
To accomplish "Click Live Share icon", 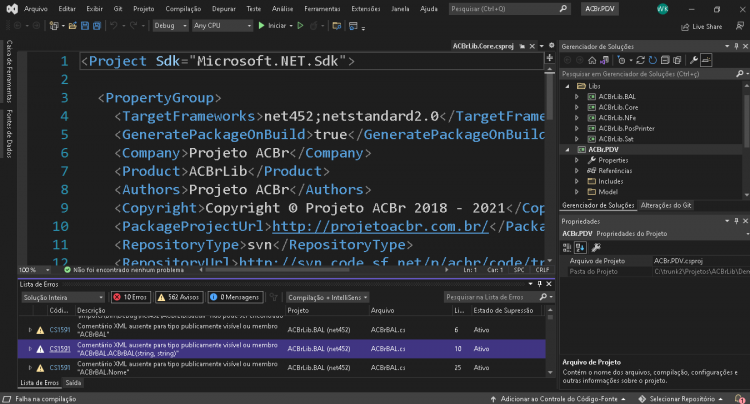I will click(702, 27).
